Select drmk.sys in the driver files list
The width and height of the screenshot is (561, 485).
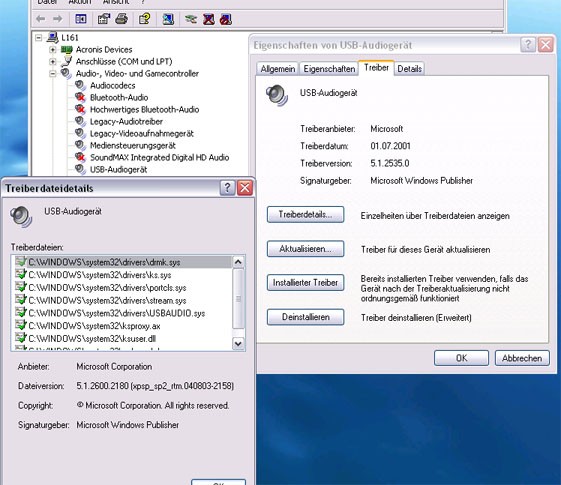point(123,262)
